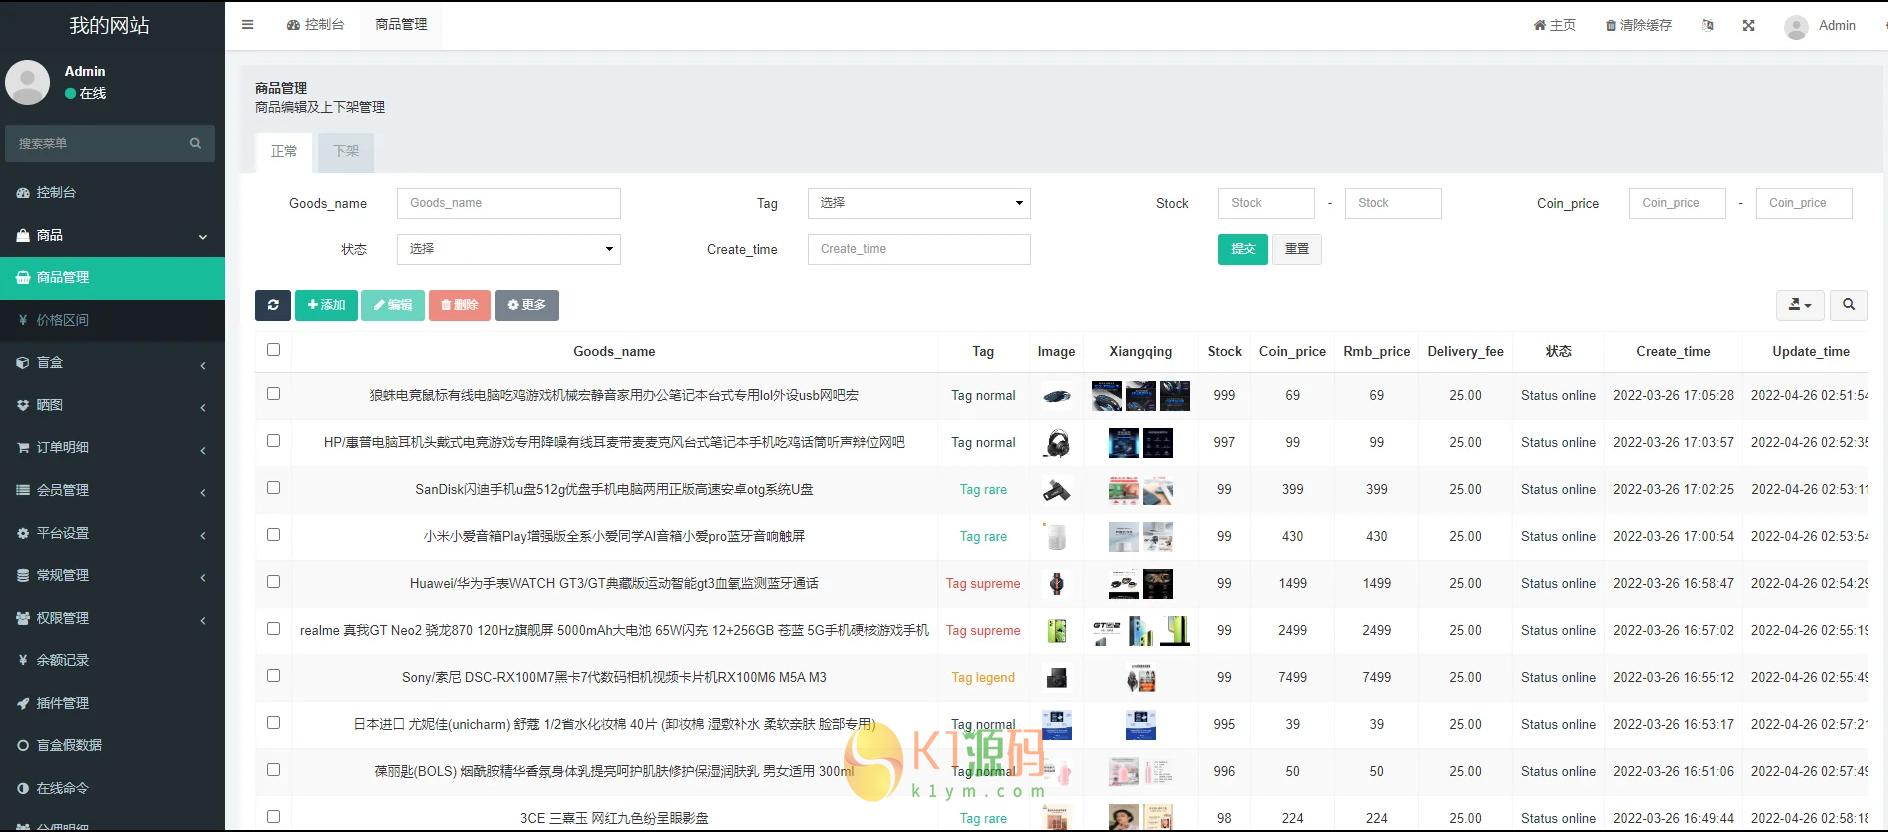This screenshot has height=832, width=1888.
Task: Switch to the 下架 tab
Action: click(346, 152)
